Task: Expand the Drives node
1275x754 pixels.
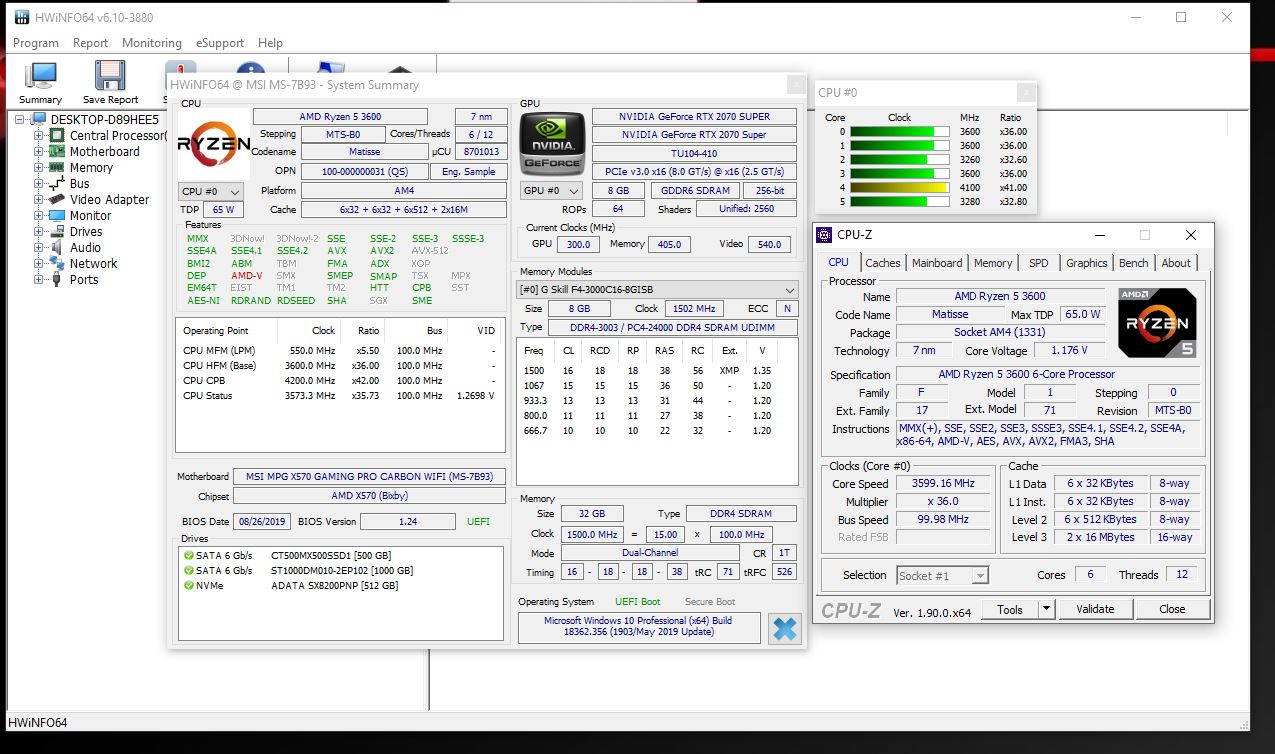Action: (39, 231)
